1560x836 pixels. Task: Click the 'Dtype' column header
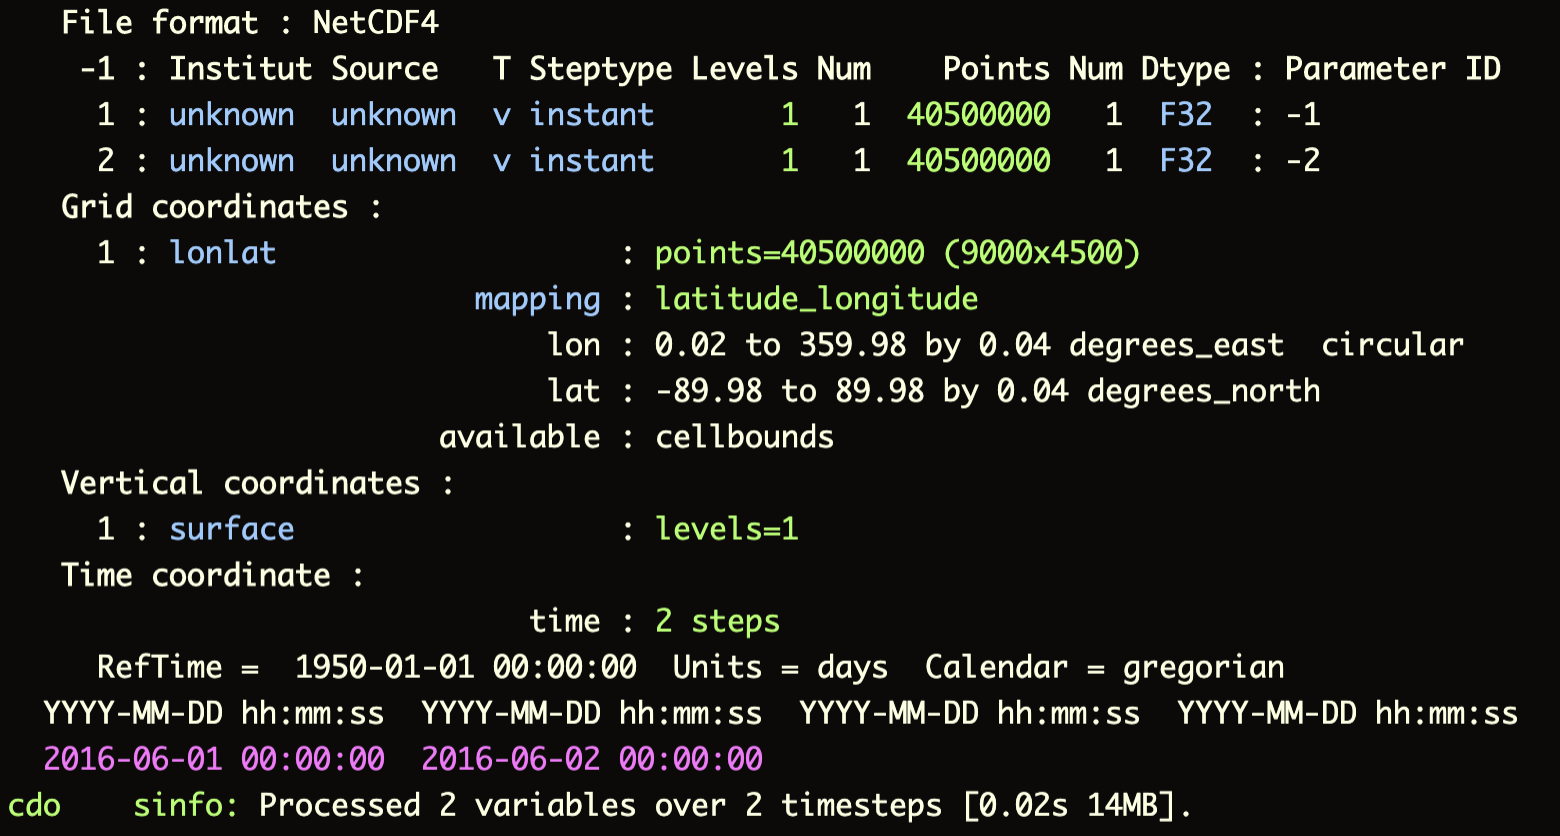click(1185, 69)
